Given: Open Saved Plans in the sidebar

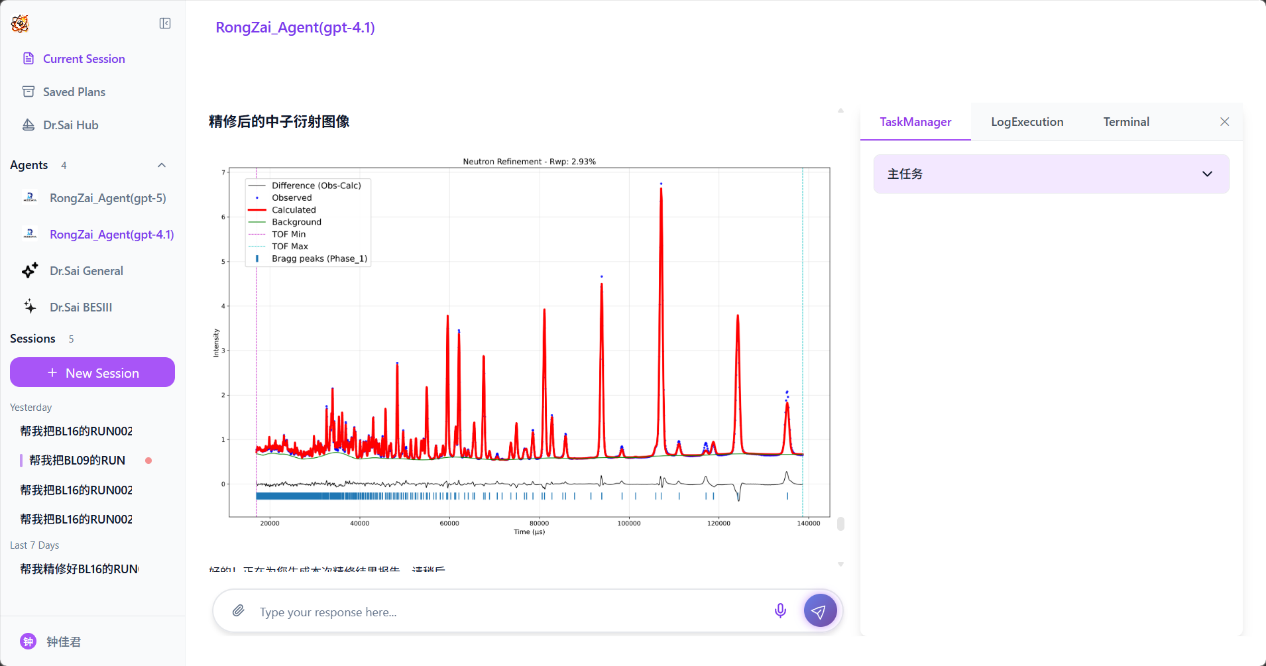Looking at the screenshot, I should pyautogui.click(x=74, y=92).
